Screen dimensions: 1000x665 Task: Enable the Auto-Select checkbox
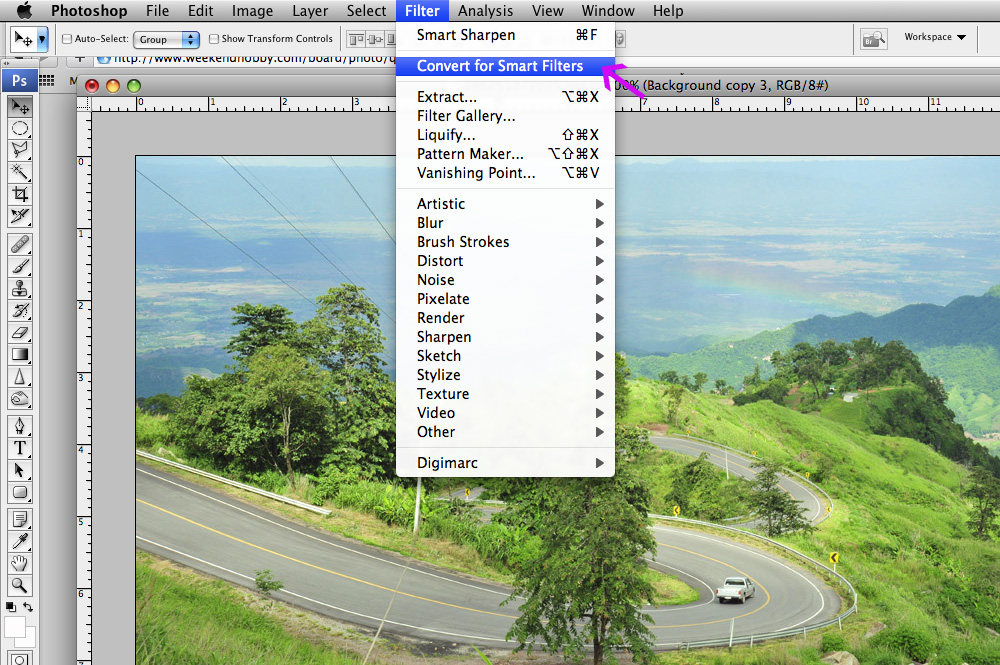(x=67, y=39)
